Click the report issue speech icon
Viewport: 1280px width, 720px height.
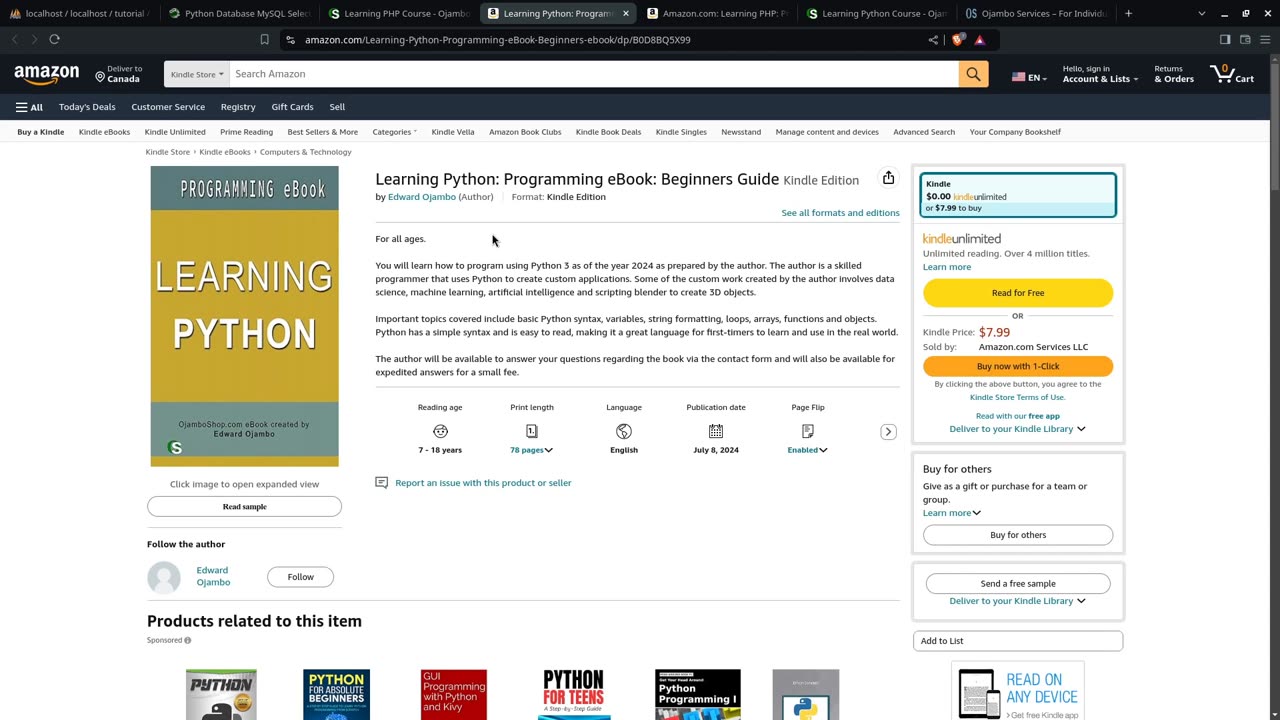[381, 482]
